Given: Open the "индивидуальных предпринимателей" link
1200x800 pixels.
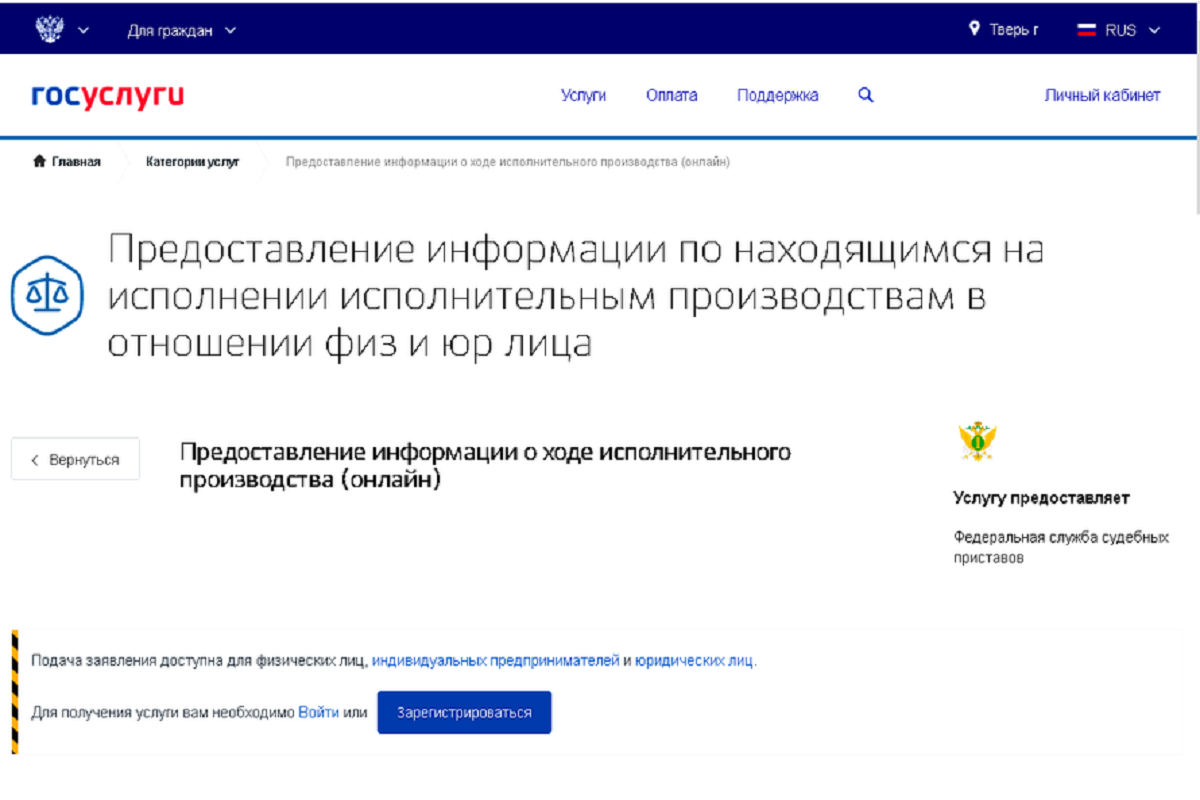Looking at the screenshot, I should point(495,661).
